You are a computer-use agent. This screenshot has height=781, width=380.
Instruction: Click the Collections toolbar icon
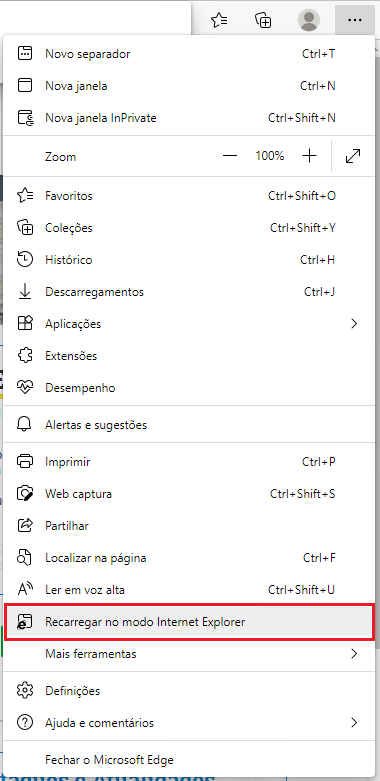(263, 20)
